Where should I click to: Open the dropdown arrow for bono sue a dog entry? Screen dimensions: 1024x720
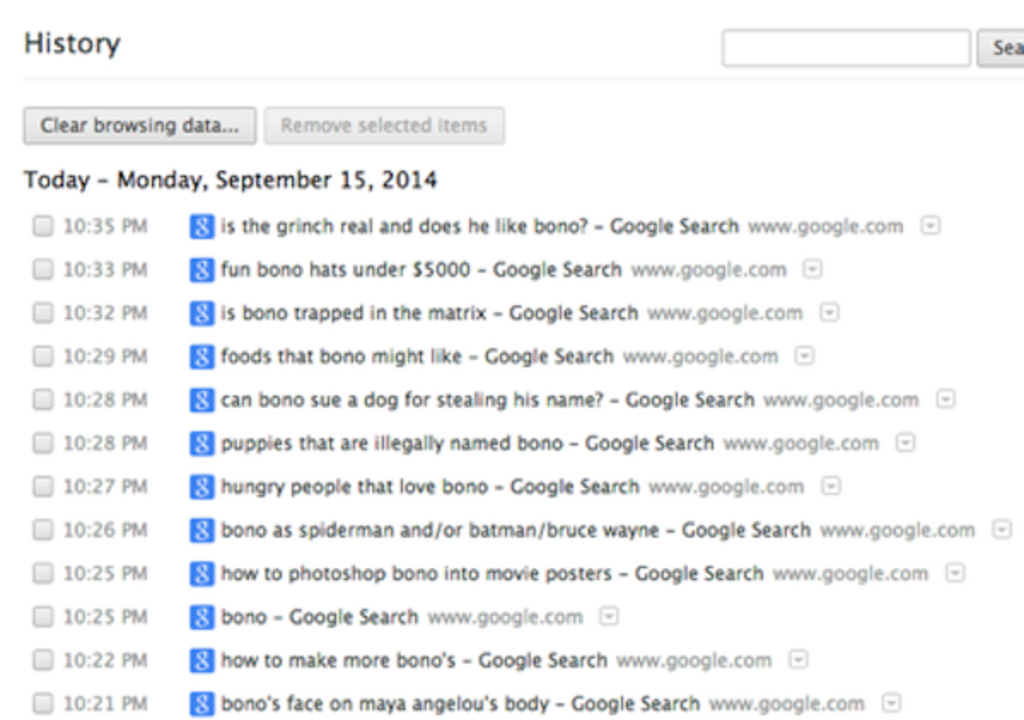click(x=946, y=399)
